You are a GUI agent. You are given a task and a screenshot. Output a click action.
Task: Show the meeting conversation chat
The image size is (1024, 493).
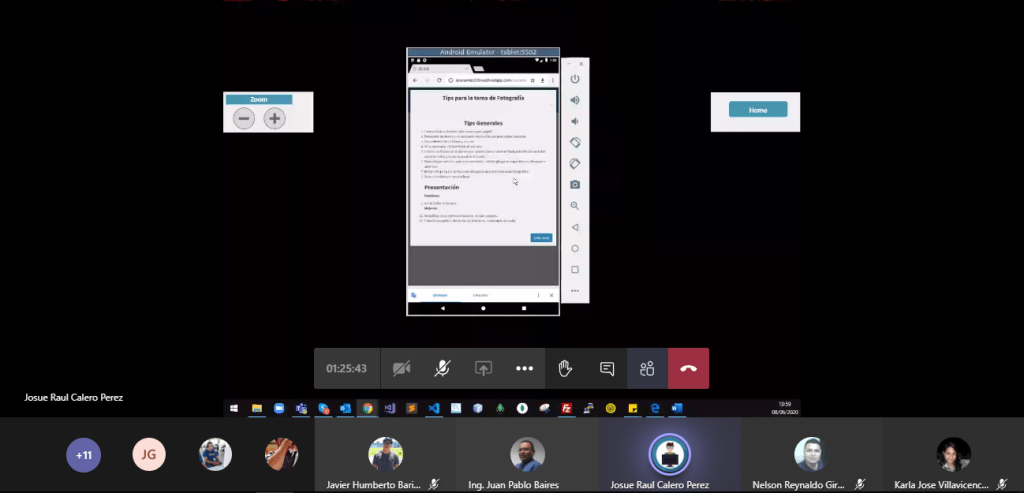pyautogui.click(x=606, y=368)
